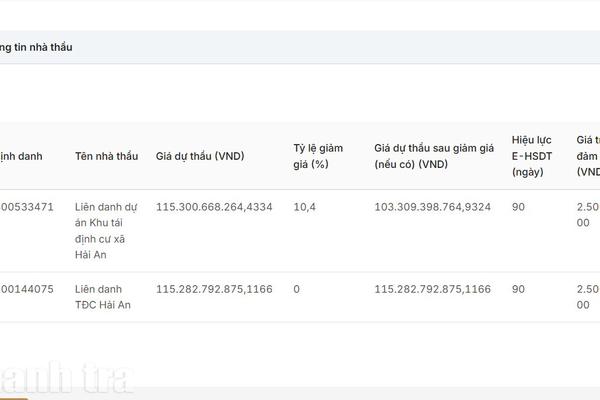600x400 pixels.
Task: Click the 'Tên nhà thầu' column header
Action: tap(106, 156)
